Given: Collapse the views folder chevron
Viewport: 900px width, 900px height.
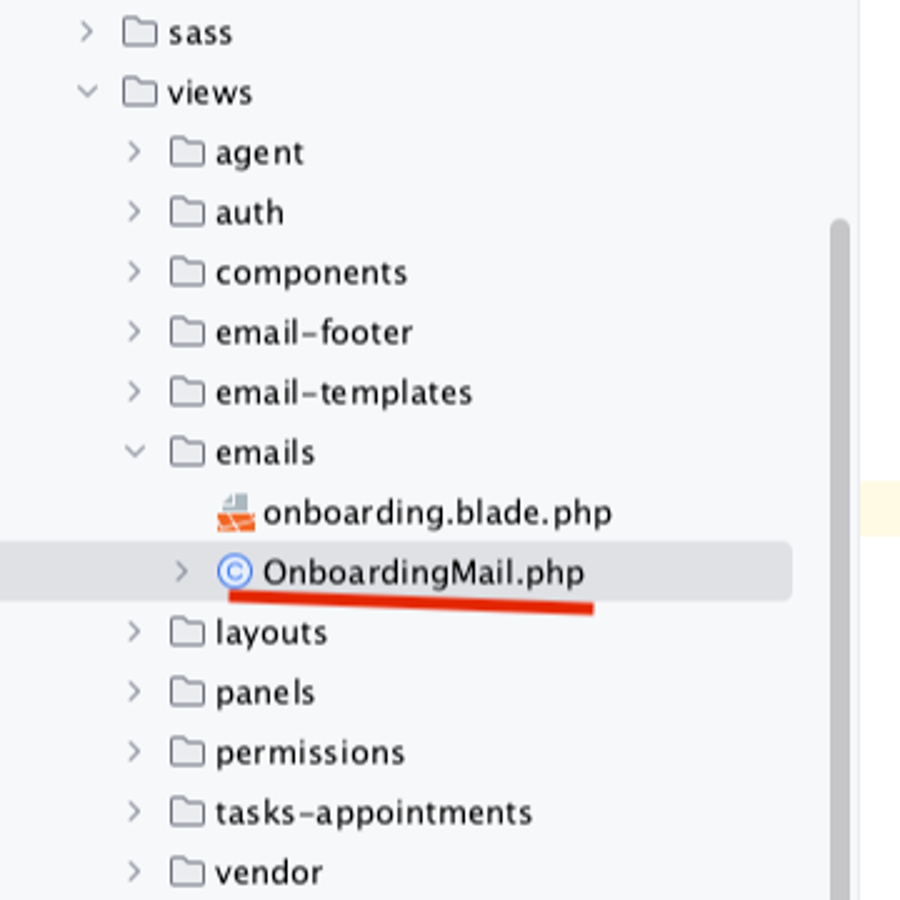Looking at the screenshot, I should (x=87, y=91).
